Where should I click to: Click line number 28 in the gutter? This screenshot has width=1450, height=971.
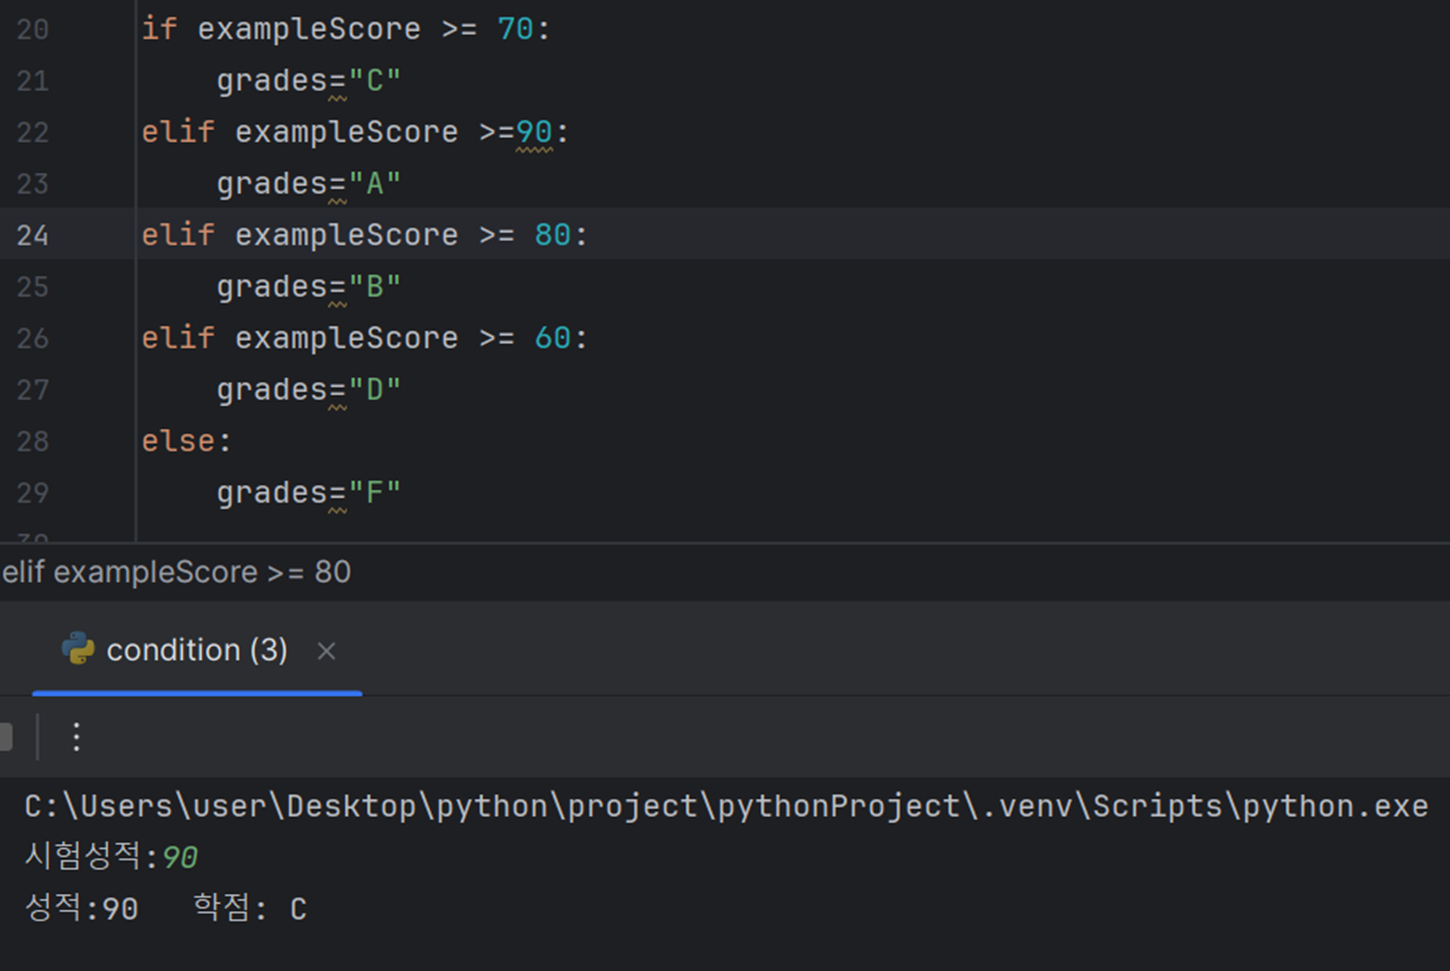tap(32, 441)
